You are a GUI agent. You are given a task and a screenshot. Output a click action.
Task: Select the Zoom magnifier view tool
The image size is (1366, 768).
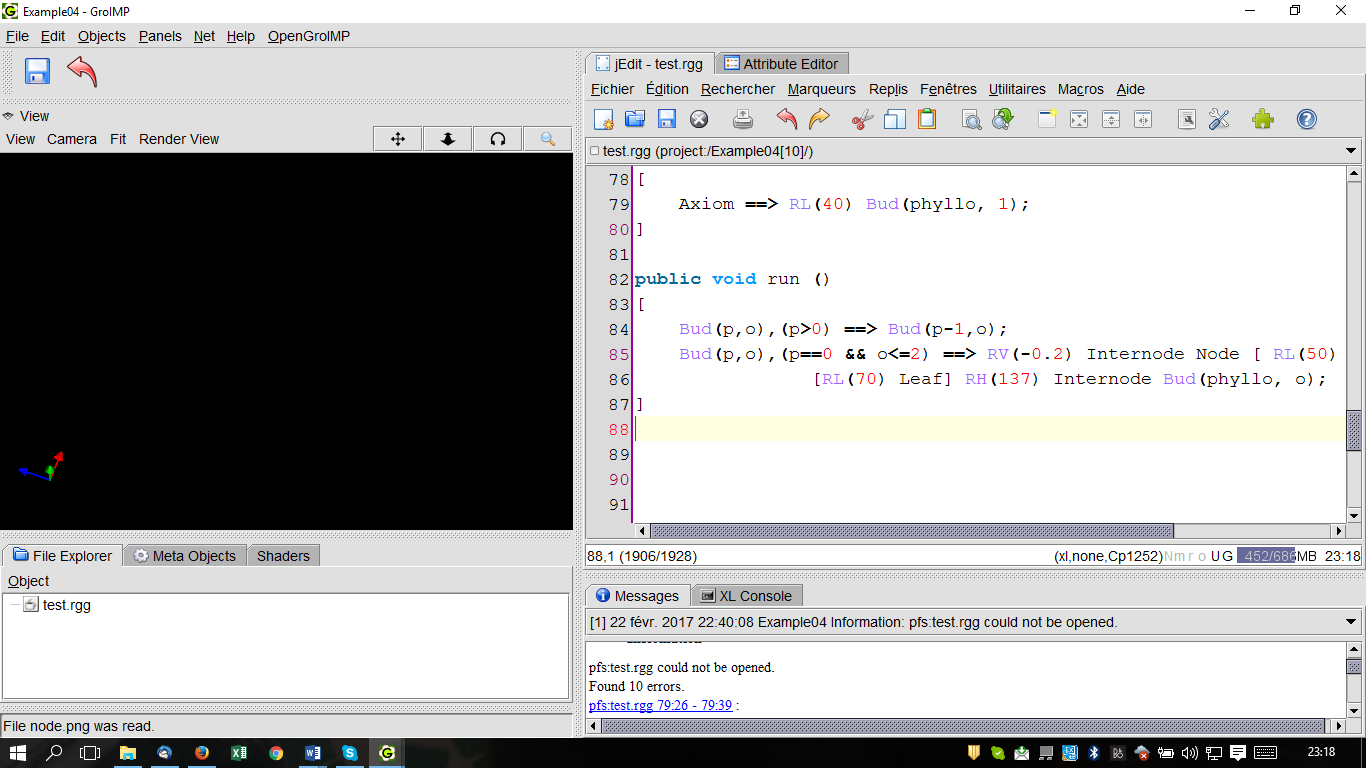[547, 139]
